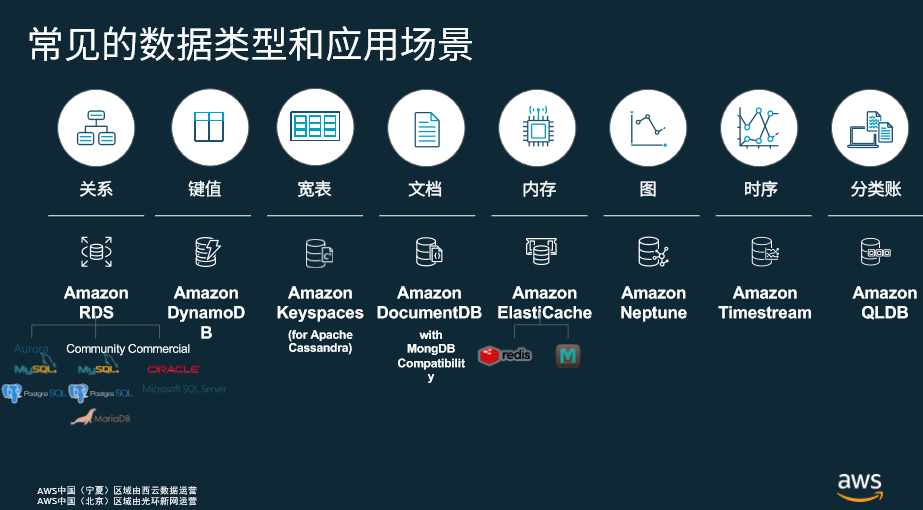923x510 pixels.
Task: Click the Amazon ElastiCache text
Action: click(x=544, y=303)
